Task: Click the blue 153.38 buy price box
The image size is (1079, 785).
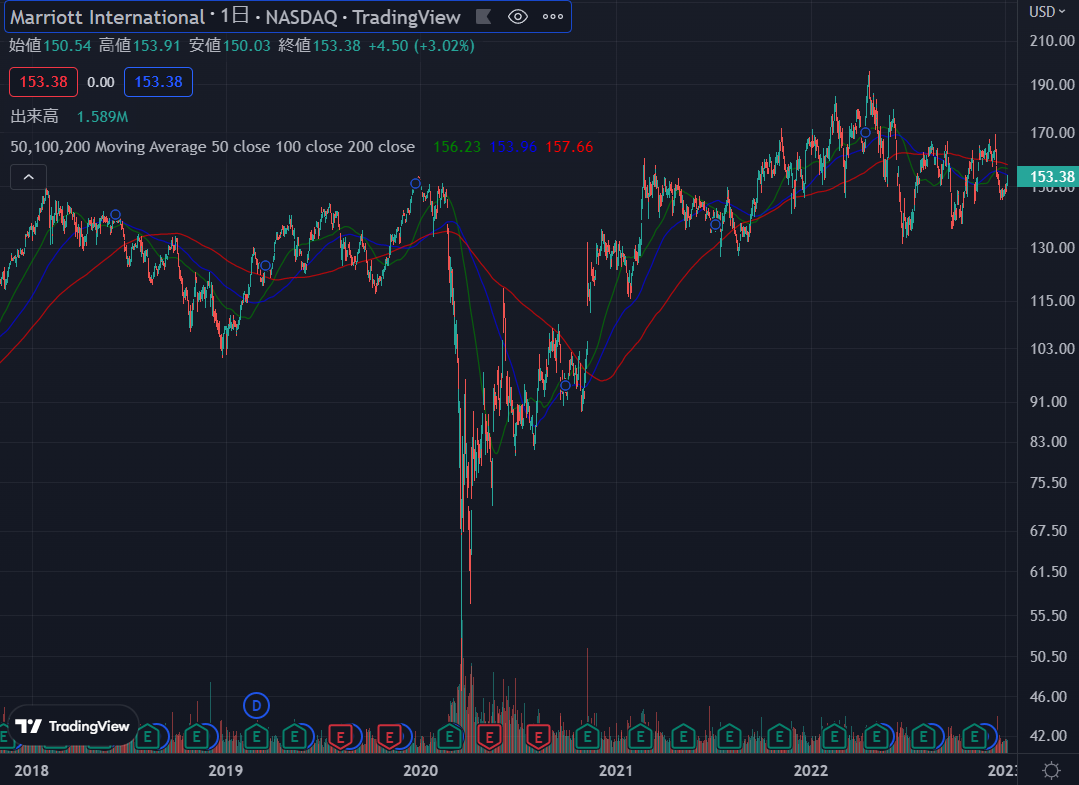Action: (x=158, y=82)
